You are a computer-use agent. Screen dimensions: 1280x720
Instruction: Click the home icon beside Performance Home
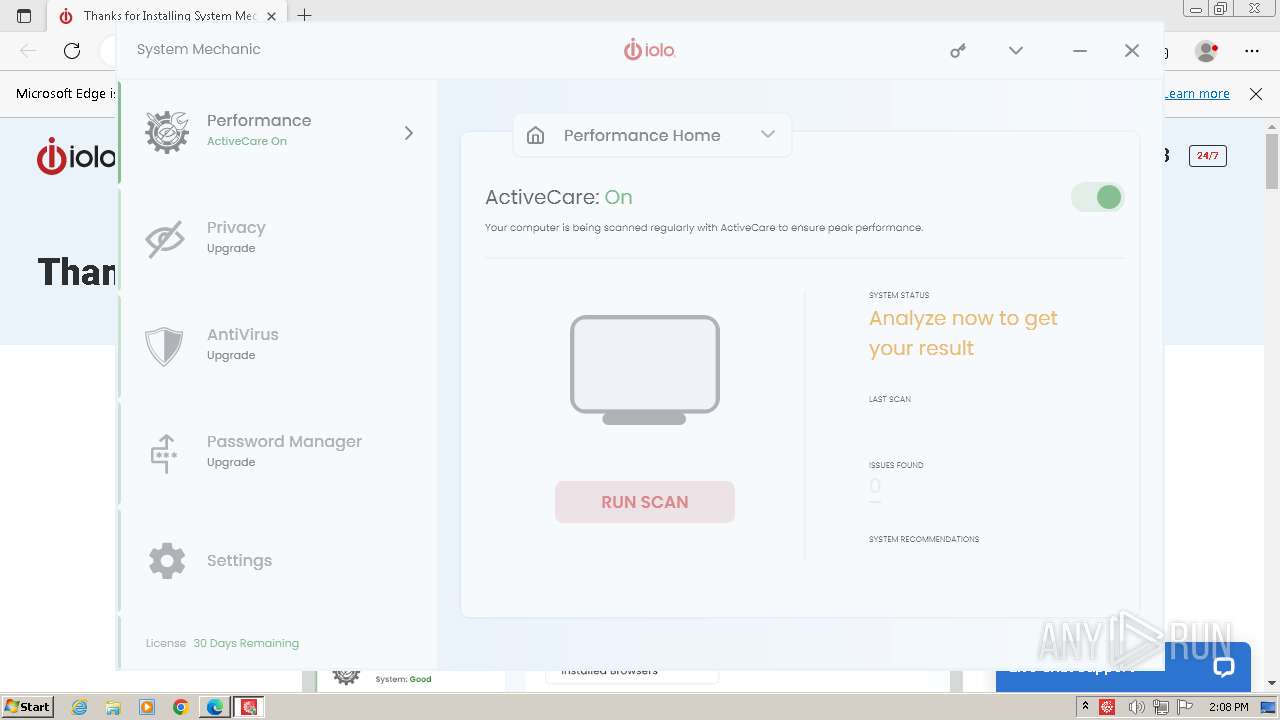(x=536, y=135)
